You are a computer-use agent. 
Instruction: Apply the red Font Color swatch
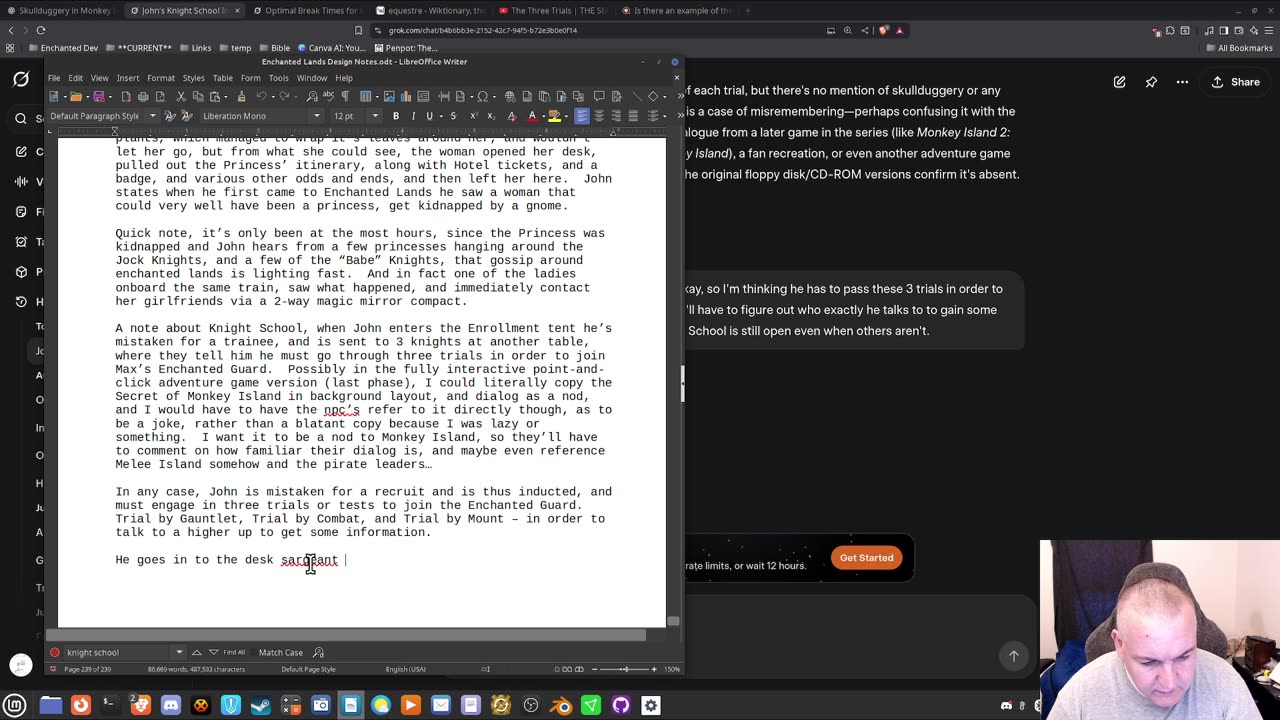(x=532, y=116)
